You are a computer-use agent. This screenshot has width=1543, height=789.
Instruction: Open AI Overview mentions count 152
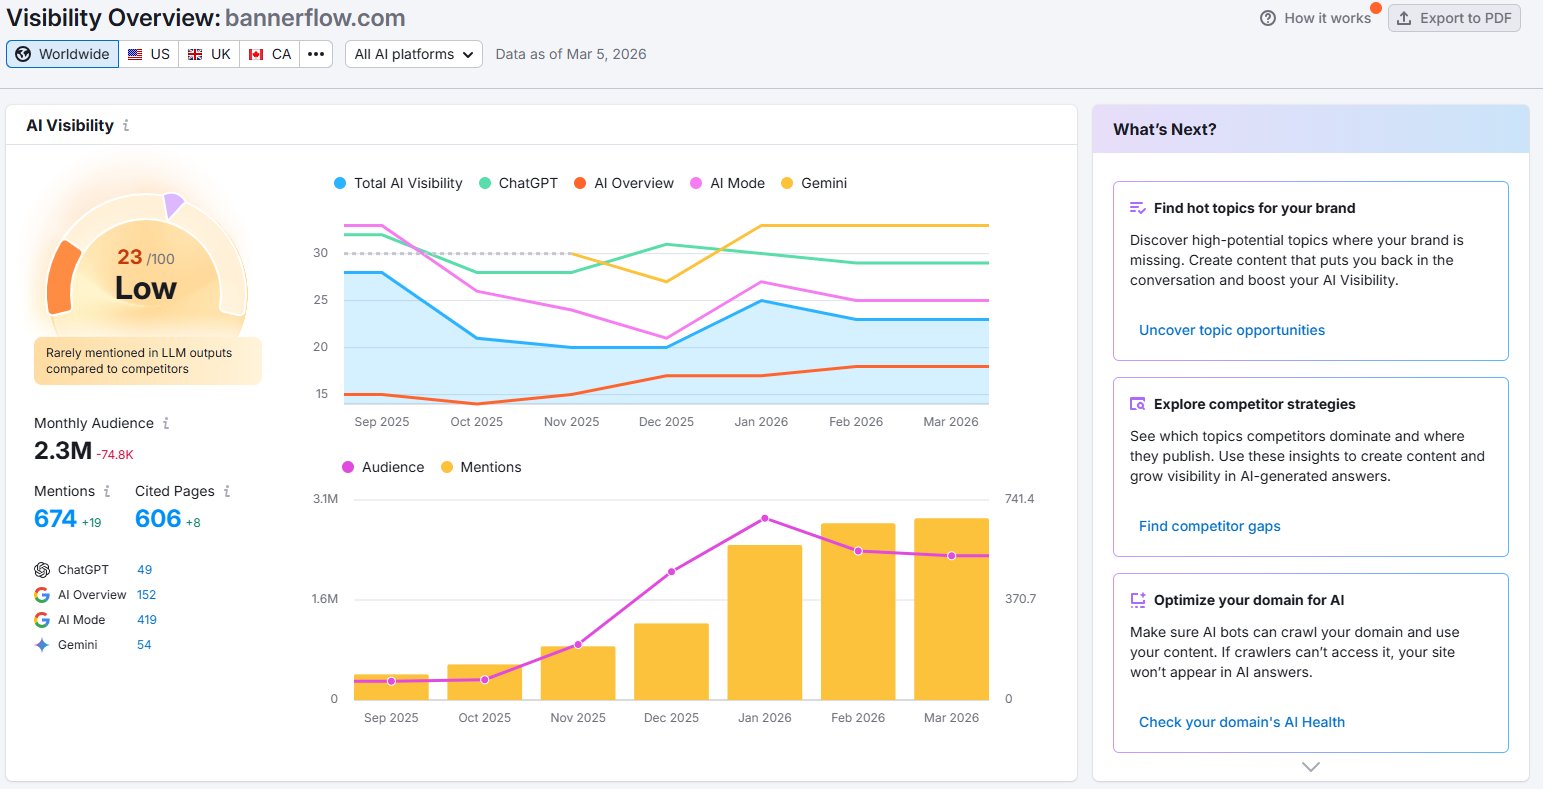pos(146,595)
